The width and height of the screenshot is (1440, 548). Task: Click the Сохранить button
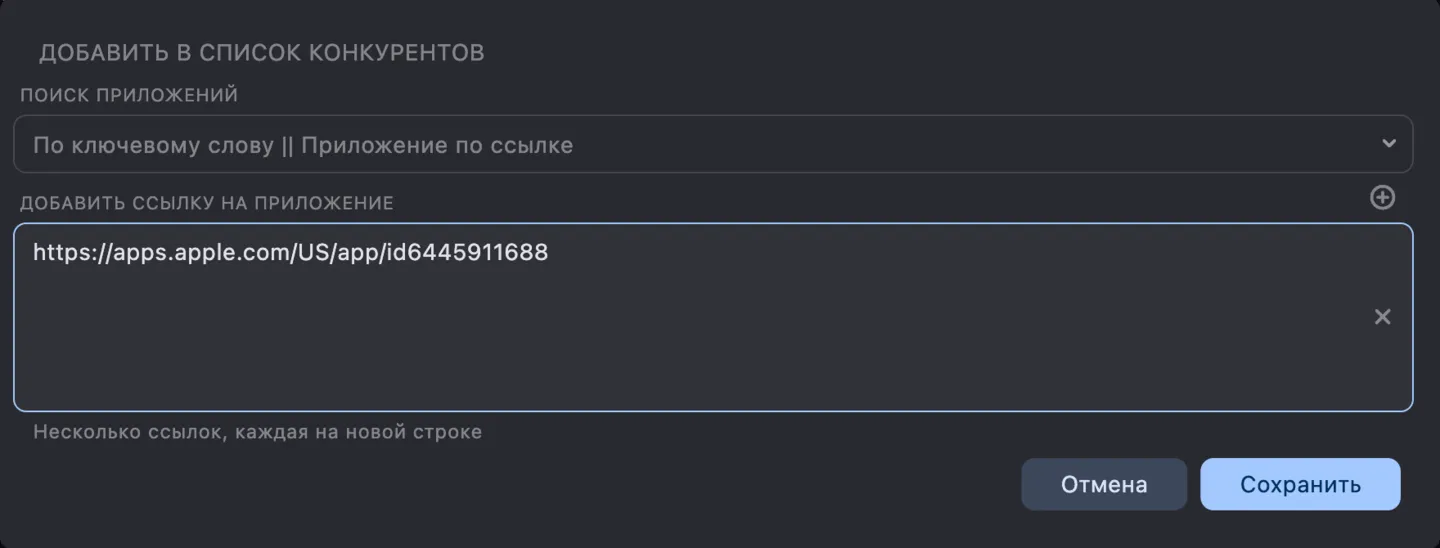(x=1300, y=485)
